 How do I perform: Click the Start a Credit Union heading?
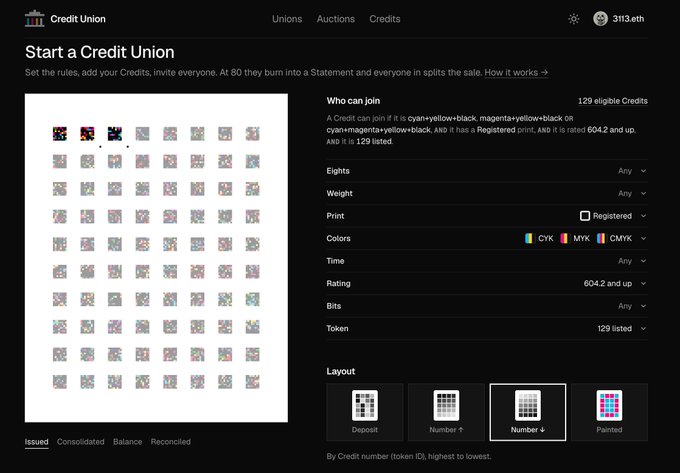tap(100, 52)
